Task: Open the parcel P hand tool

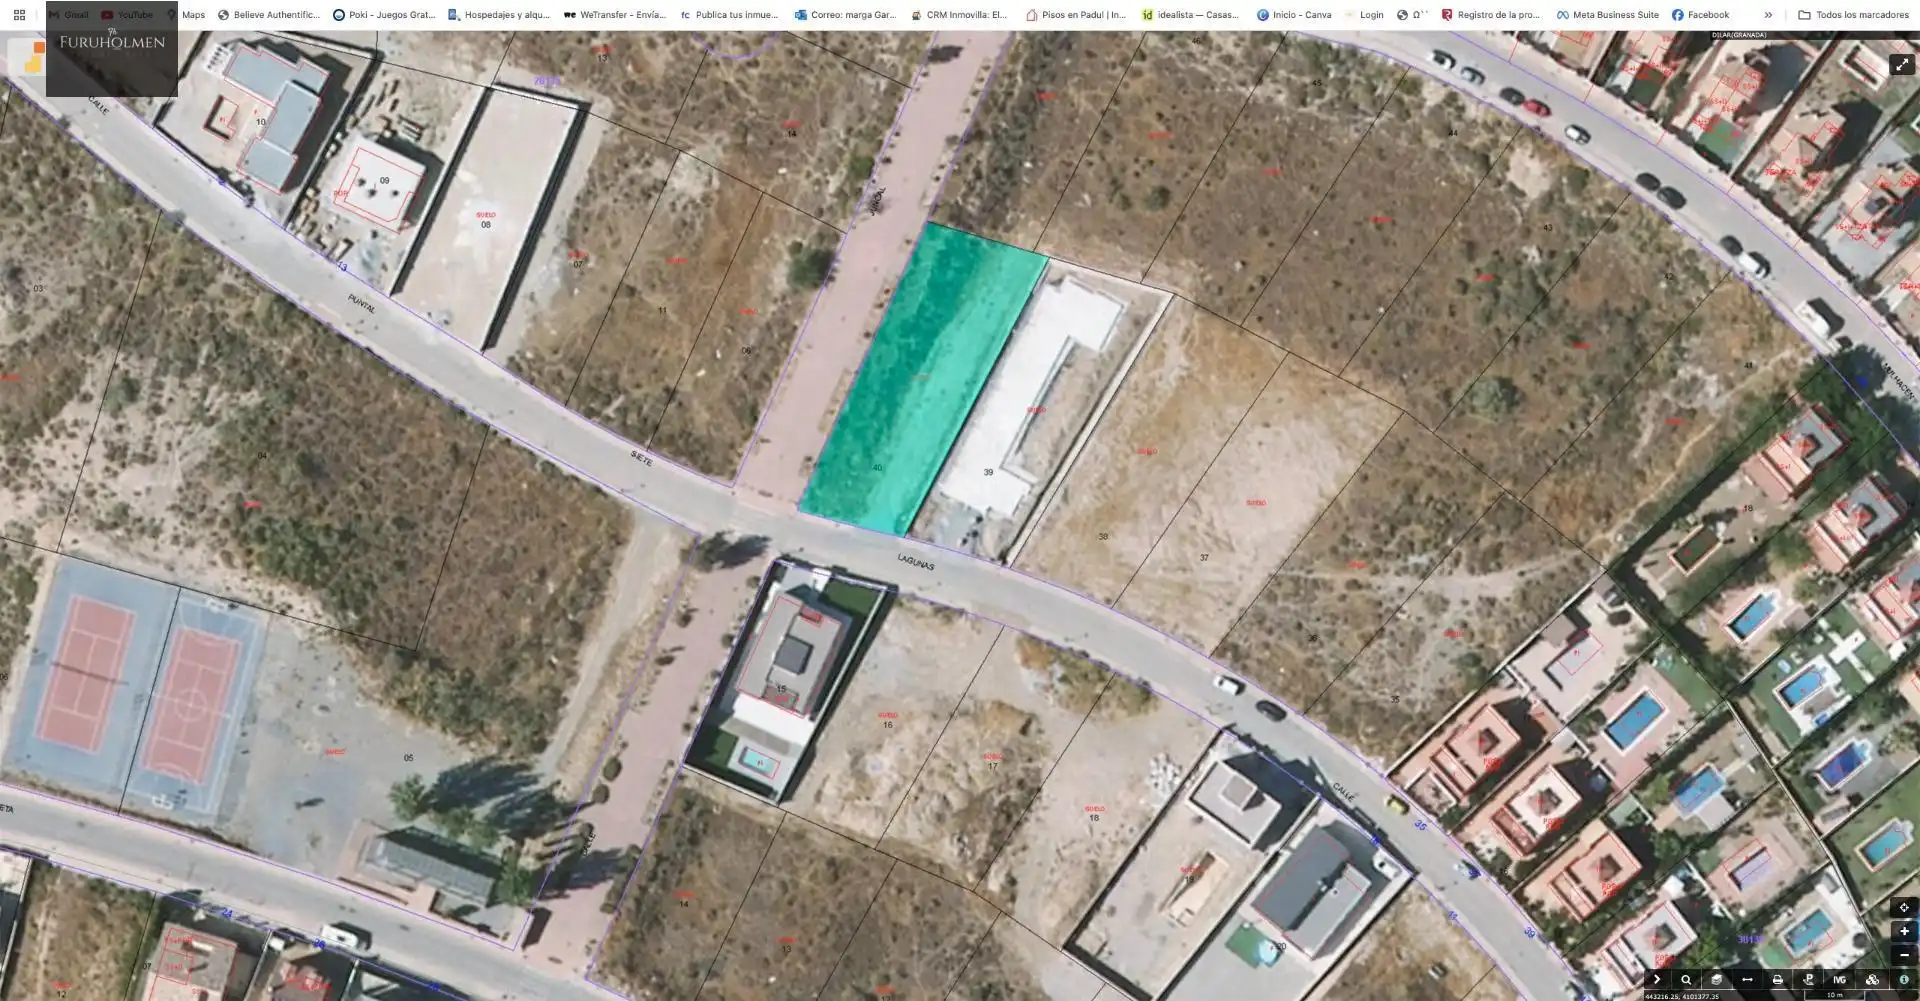Action: tap(1808, 980)
